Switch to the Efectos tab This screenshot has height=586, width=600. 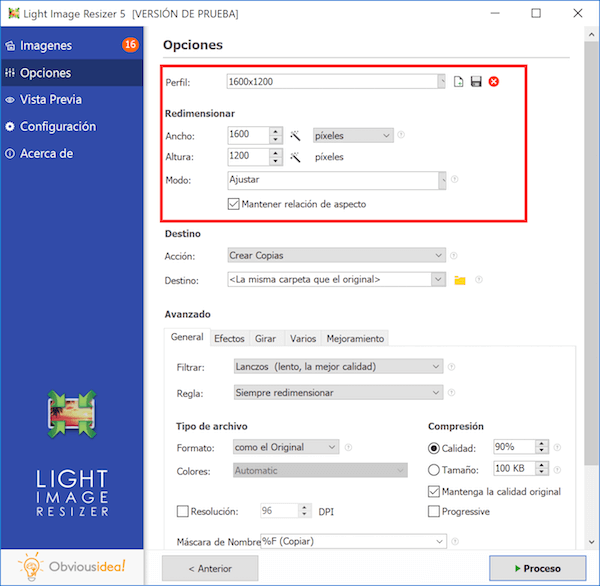pyautogui.click(x=229, y=339)
